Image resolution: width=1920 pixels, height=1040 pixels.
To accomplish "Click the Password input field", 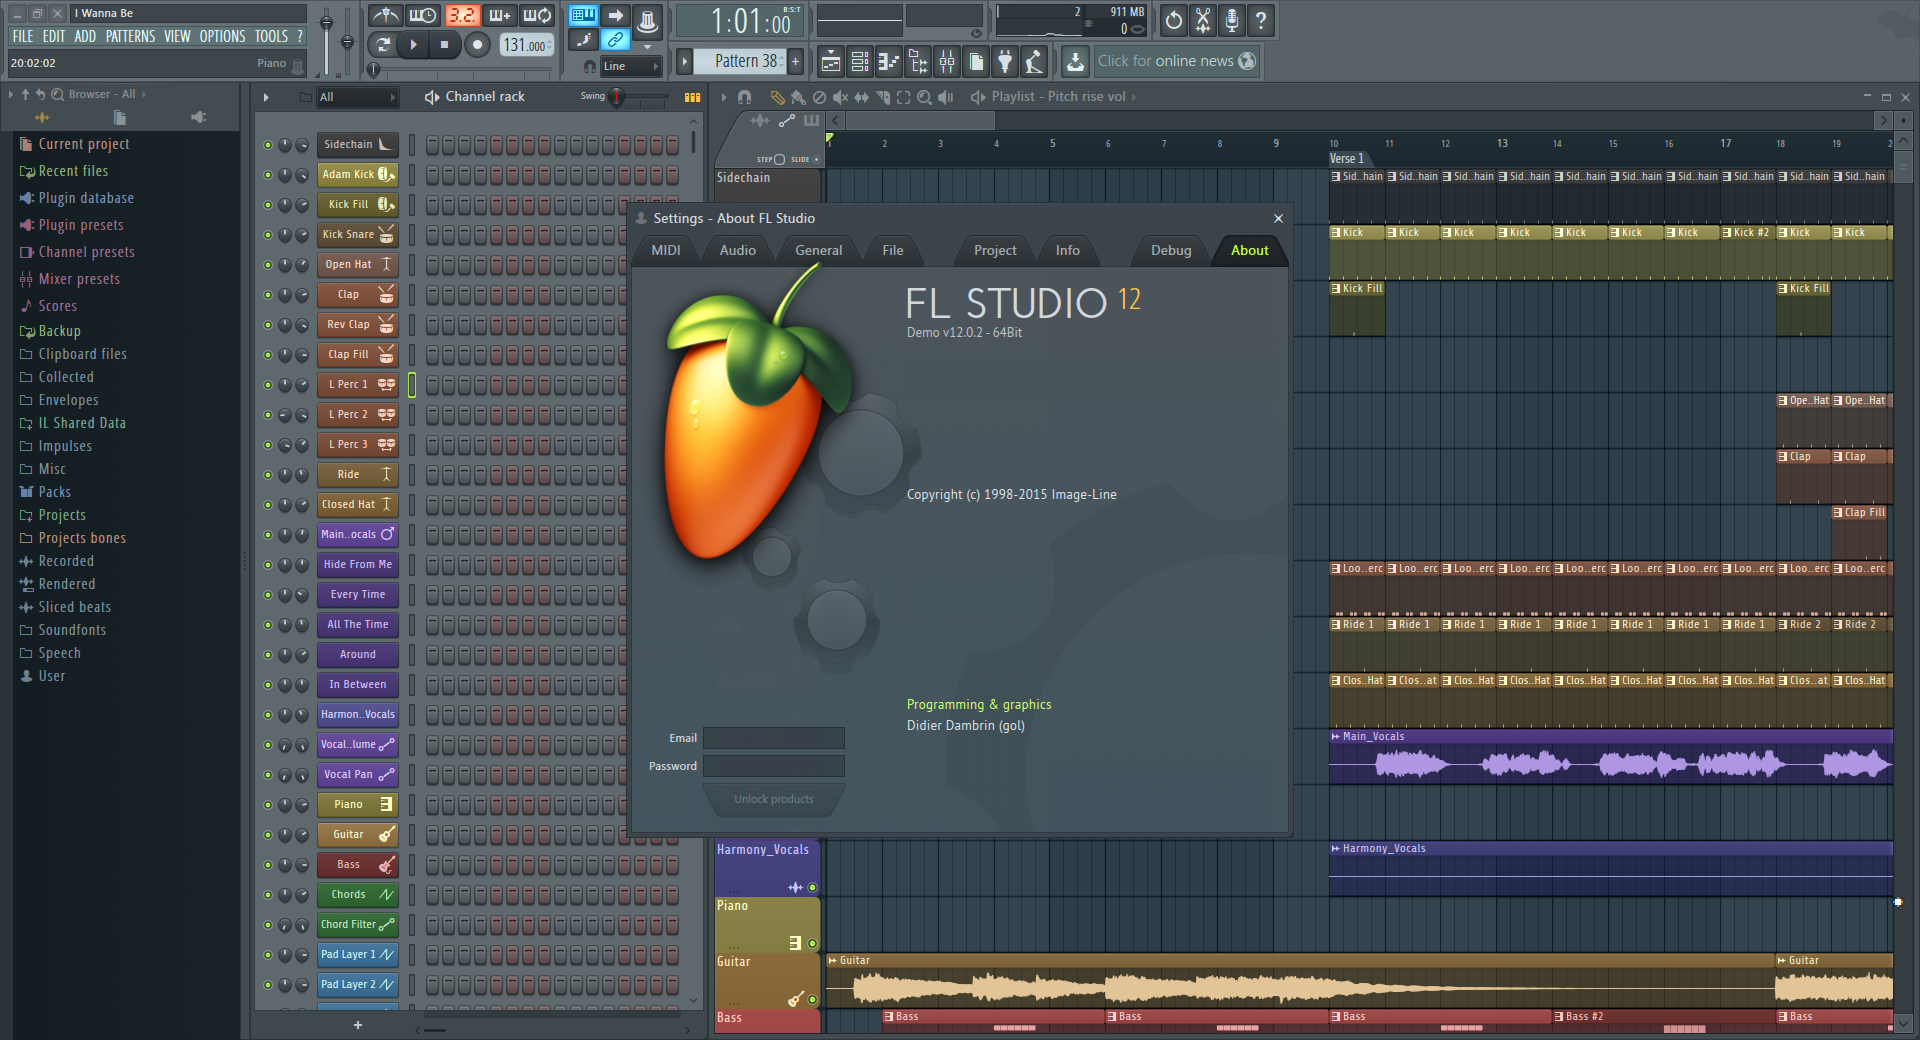I will (774, 766).
